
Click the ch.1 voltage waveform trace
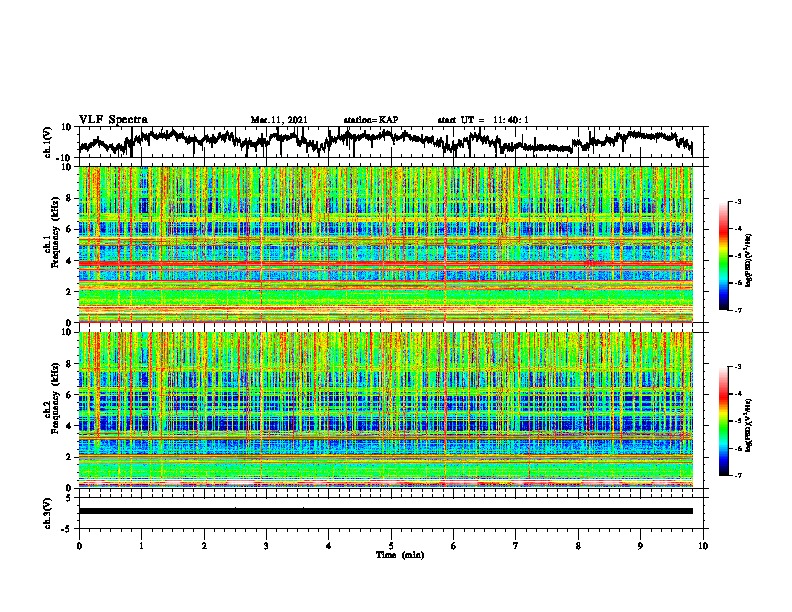[x=385, y=142]
